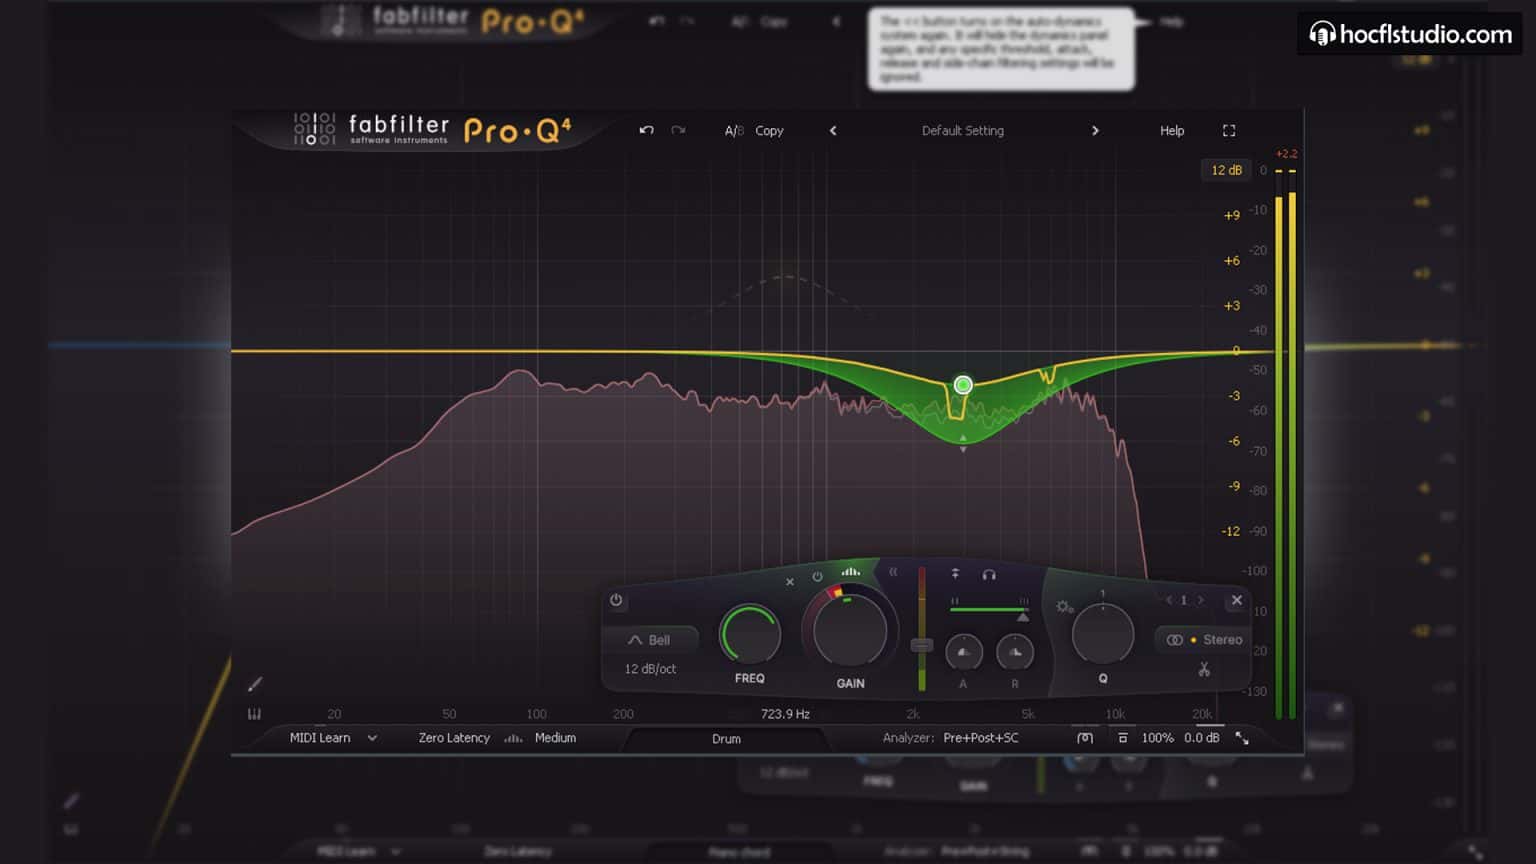1536x864 pixels.
Task: Click the full screen icon in top bar
Action: (1229, 130)
